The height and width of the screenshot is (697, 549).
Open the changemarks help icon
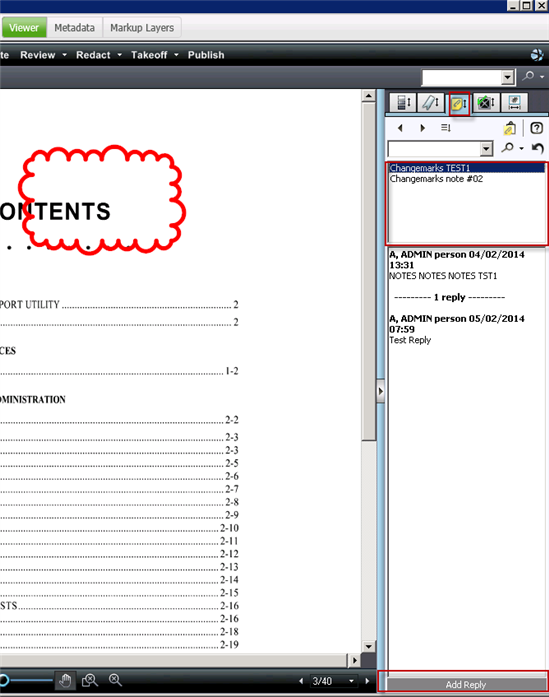pyautogui.click(x=537, y=128)
